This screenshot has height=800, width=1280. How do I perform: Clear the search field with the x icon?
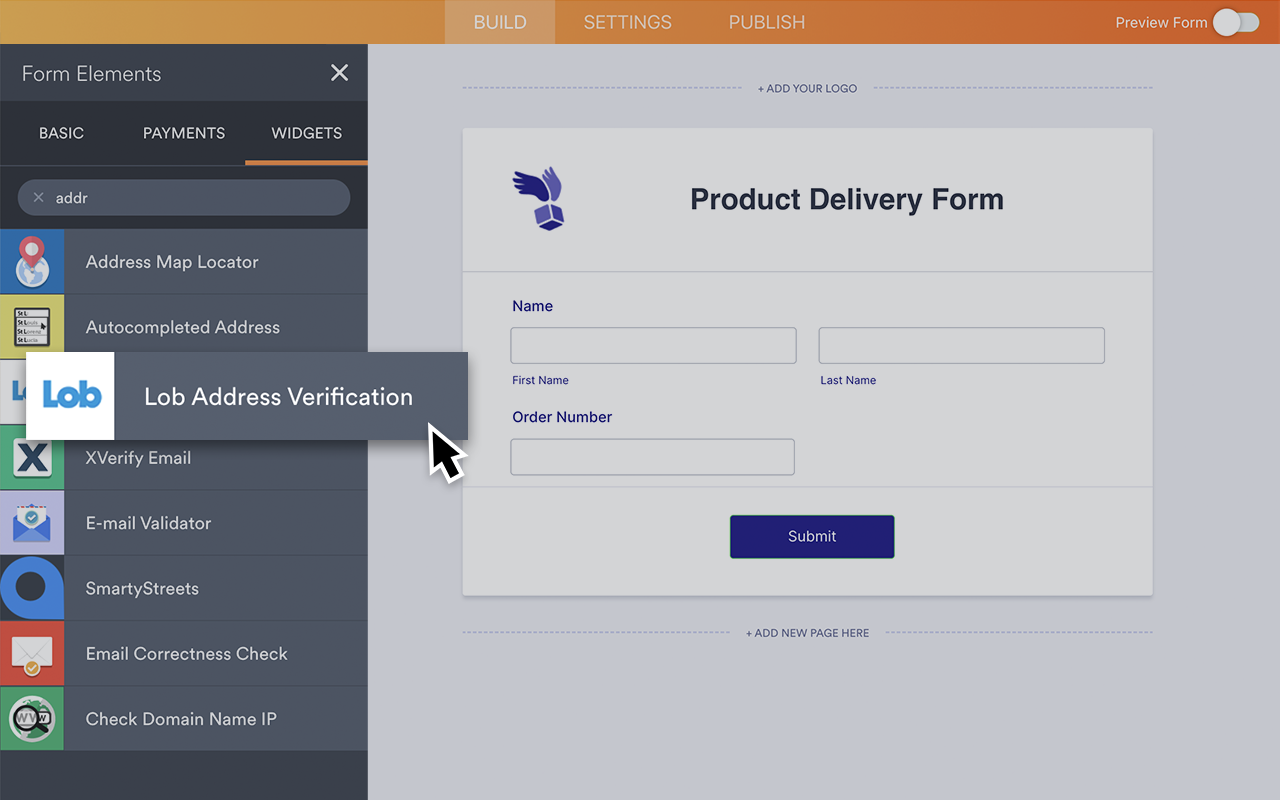pos(37,197)
